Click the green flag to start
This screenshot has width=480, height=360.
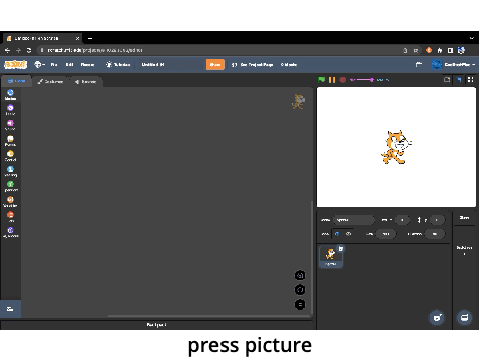(322, 80)
